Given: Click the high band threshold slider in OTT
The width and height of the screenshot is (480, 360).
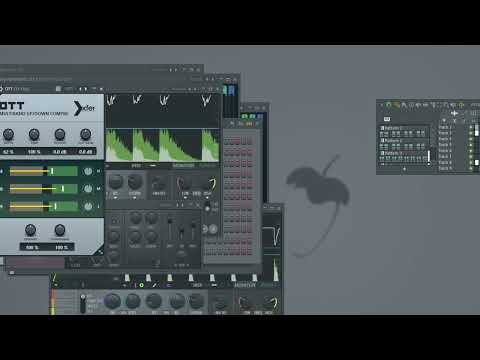Looking at the screenshot, I should 44,171.
